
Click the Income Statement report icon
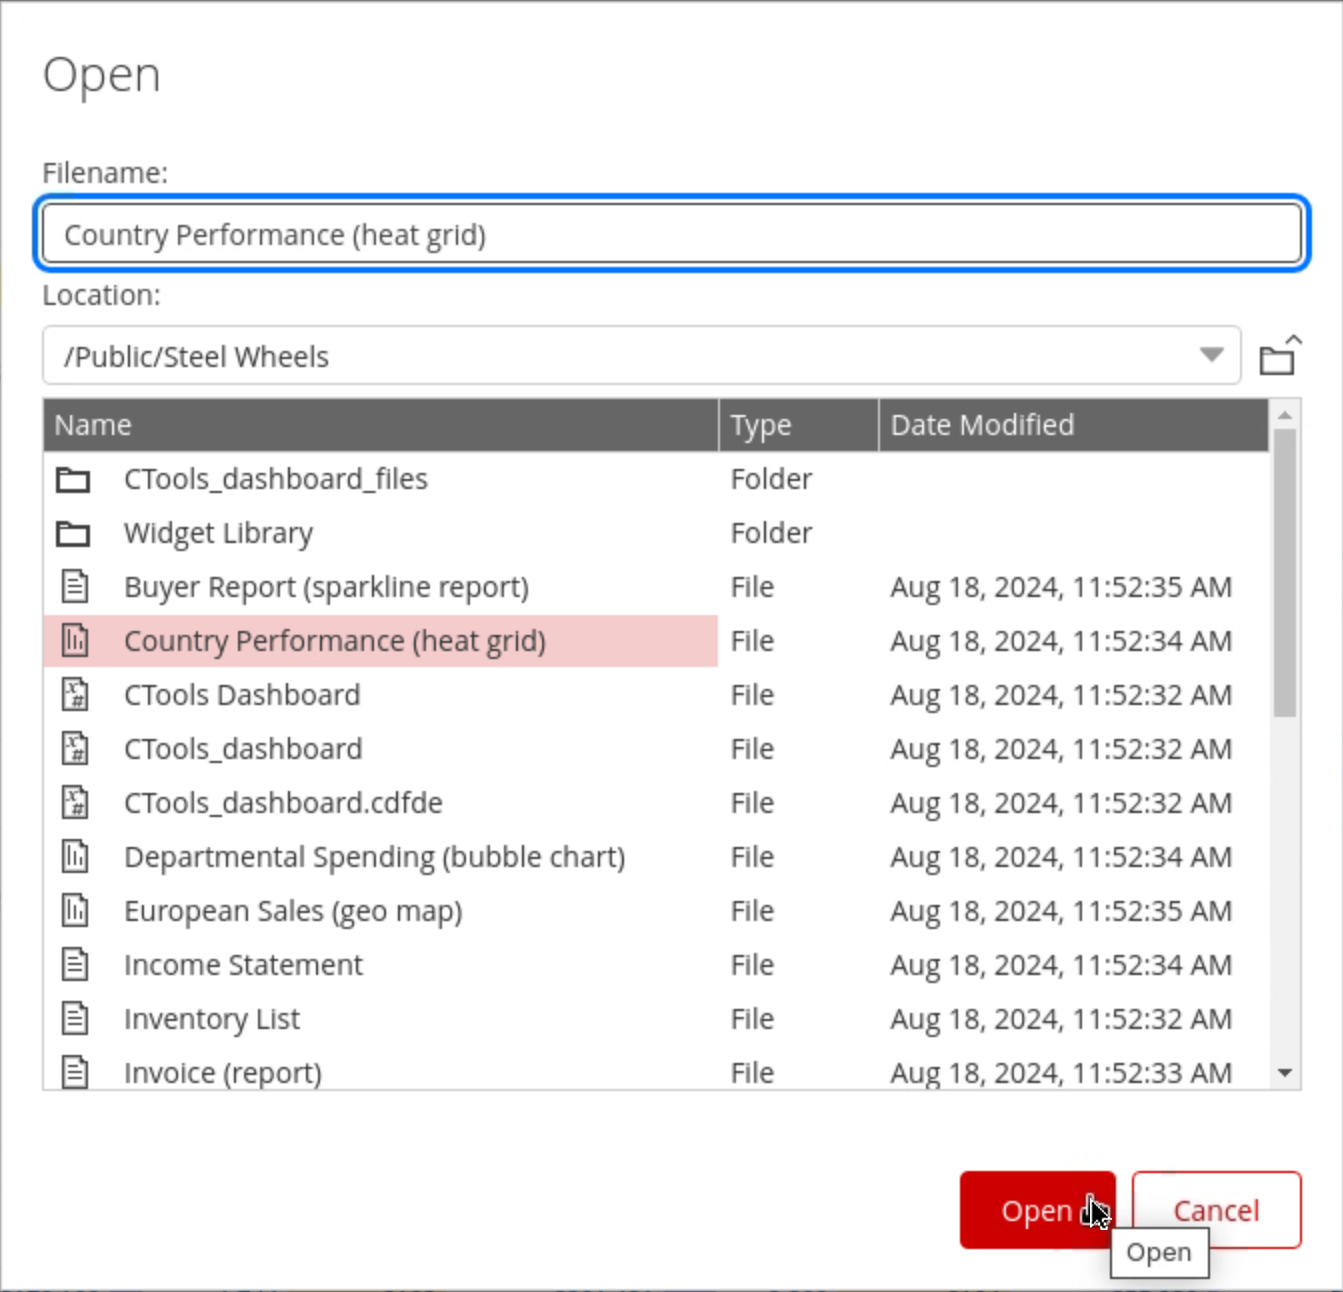75,965
